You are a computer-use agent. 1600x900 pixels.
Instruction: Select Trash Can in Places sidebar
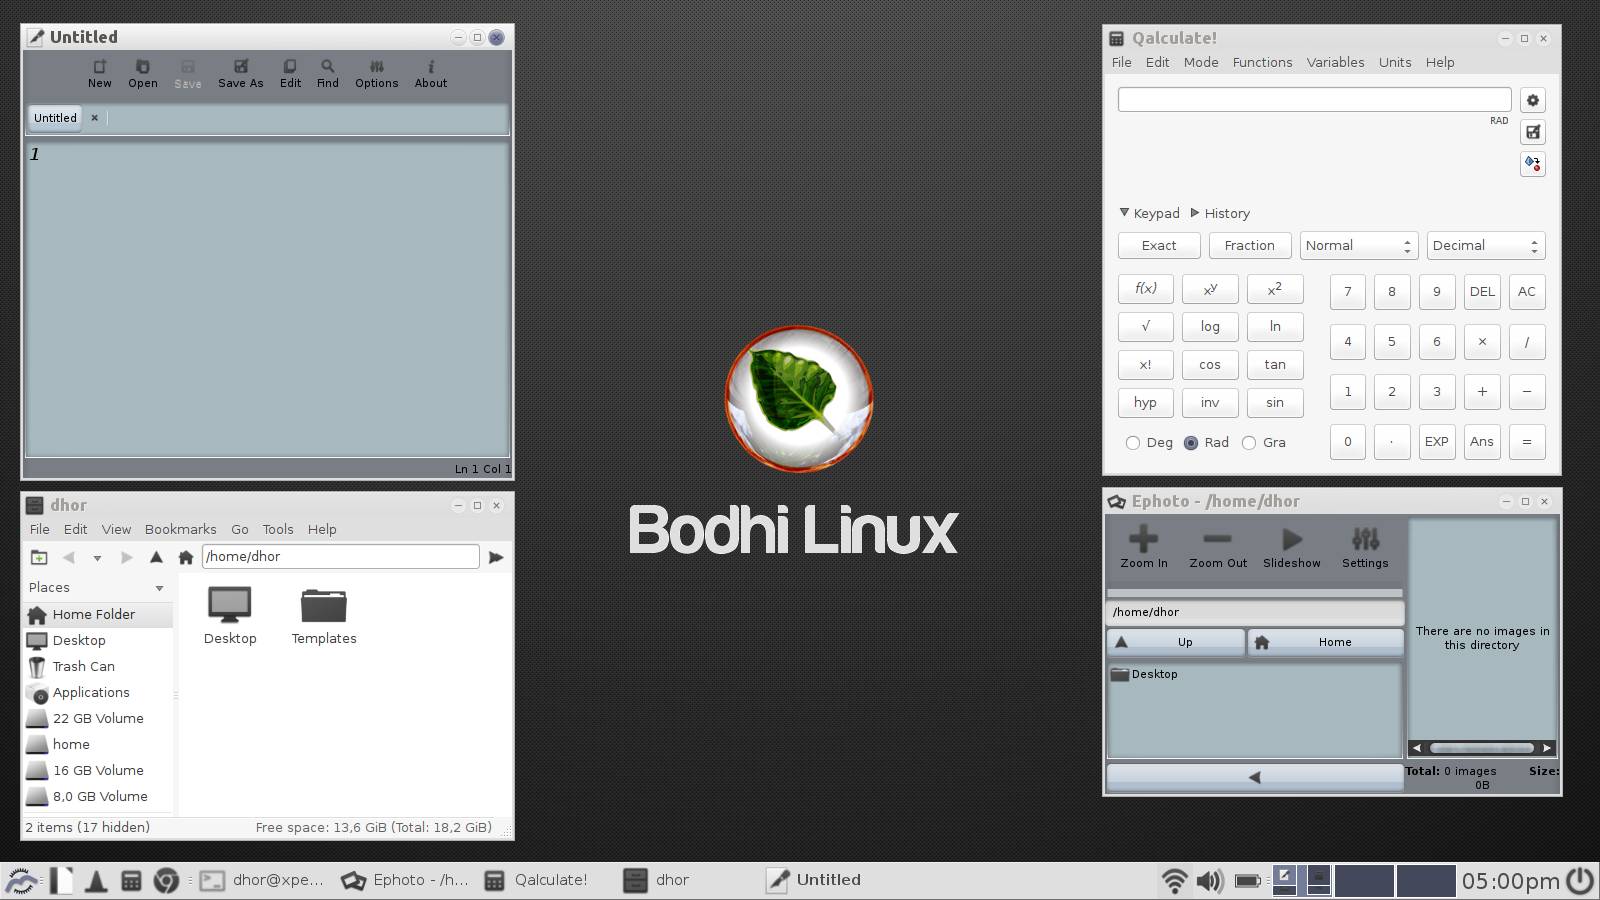point(97,667)
